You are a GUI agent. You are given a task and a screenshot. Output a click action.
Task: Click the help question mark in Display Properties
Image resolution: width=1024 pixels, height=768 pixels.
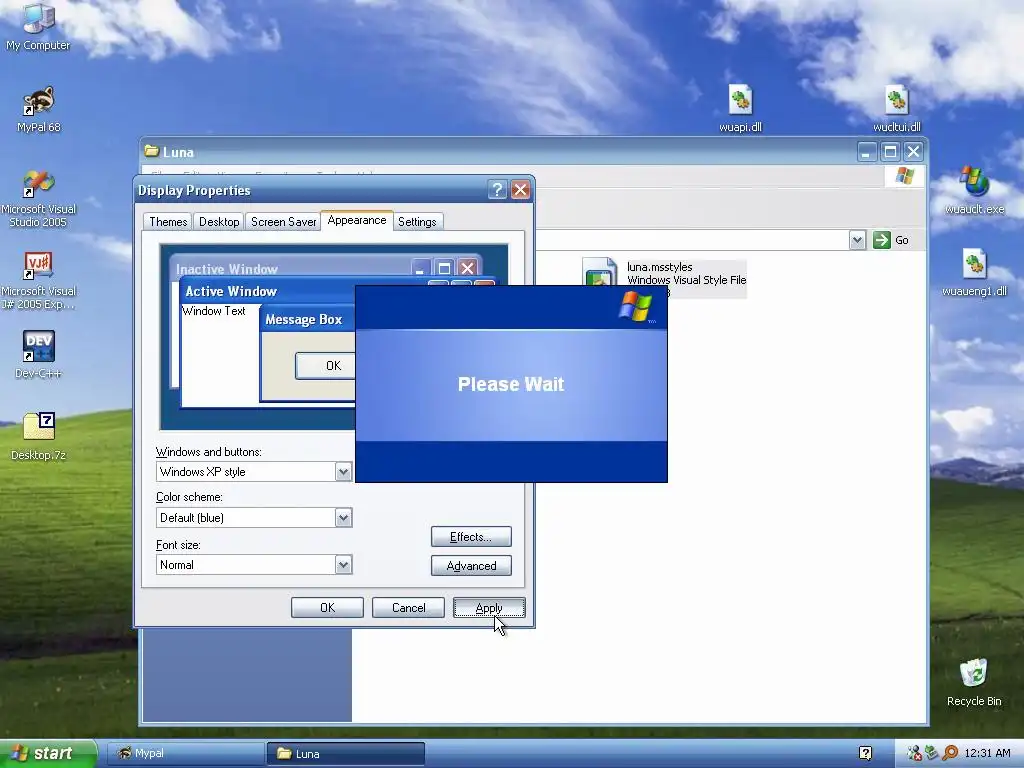tap(497, 190)
